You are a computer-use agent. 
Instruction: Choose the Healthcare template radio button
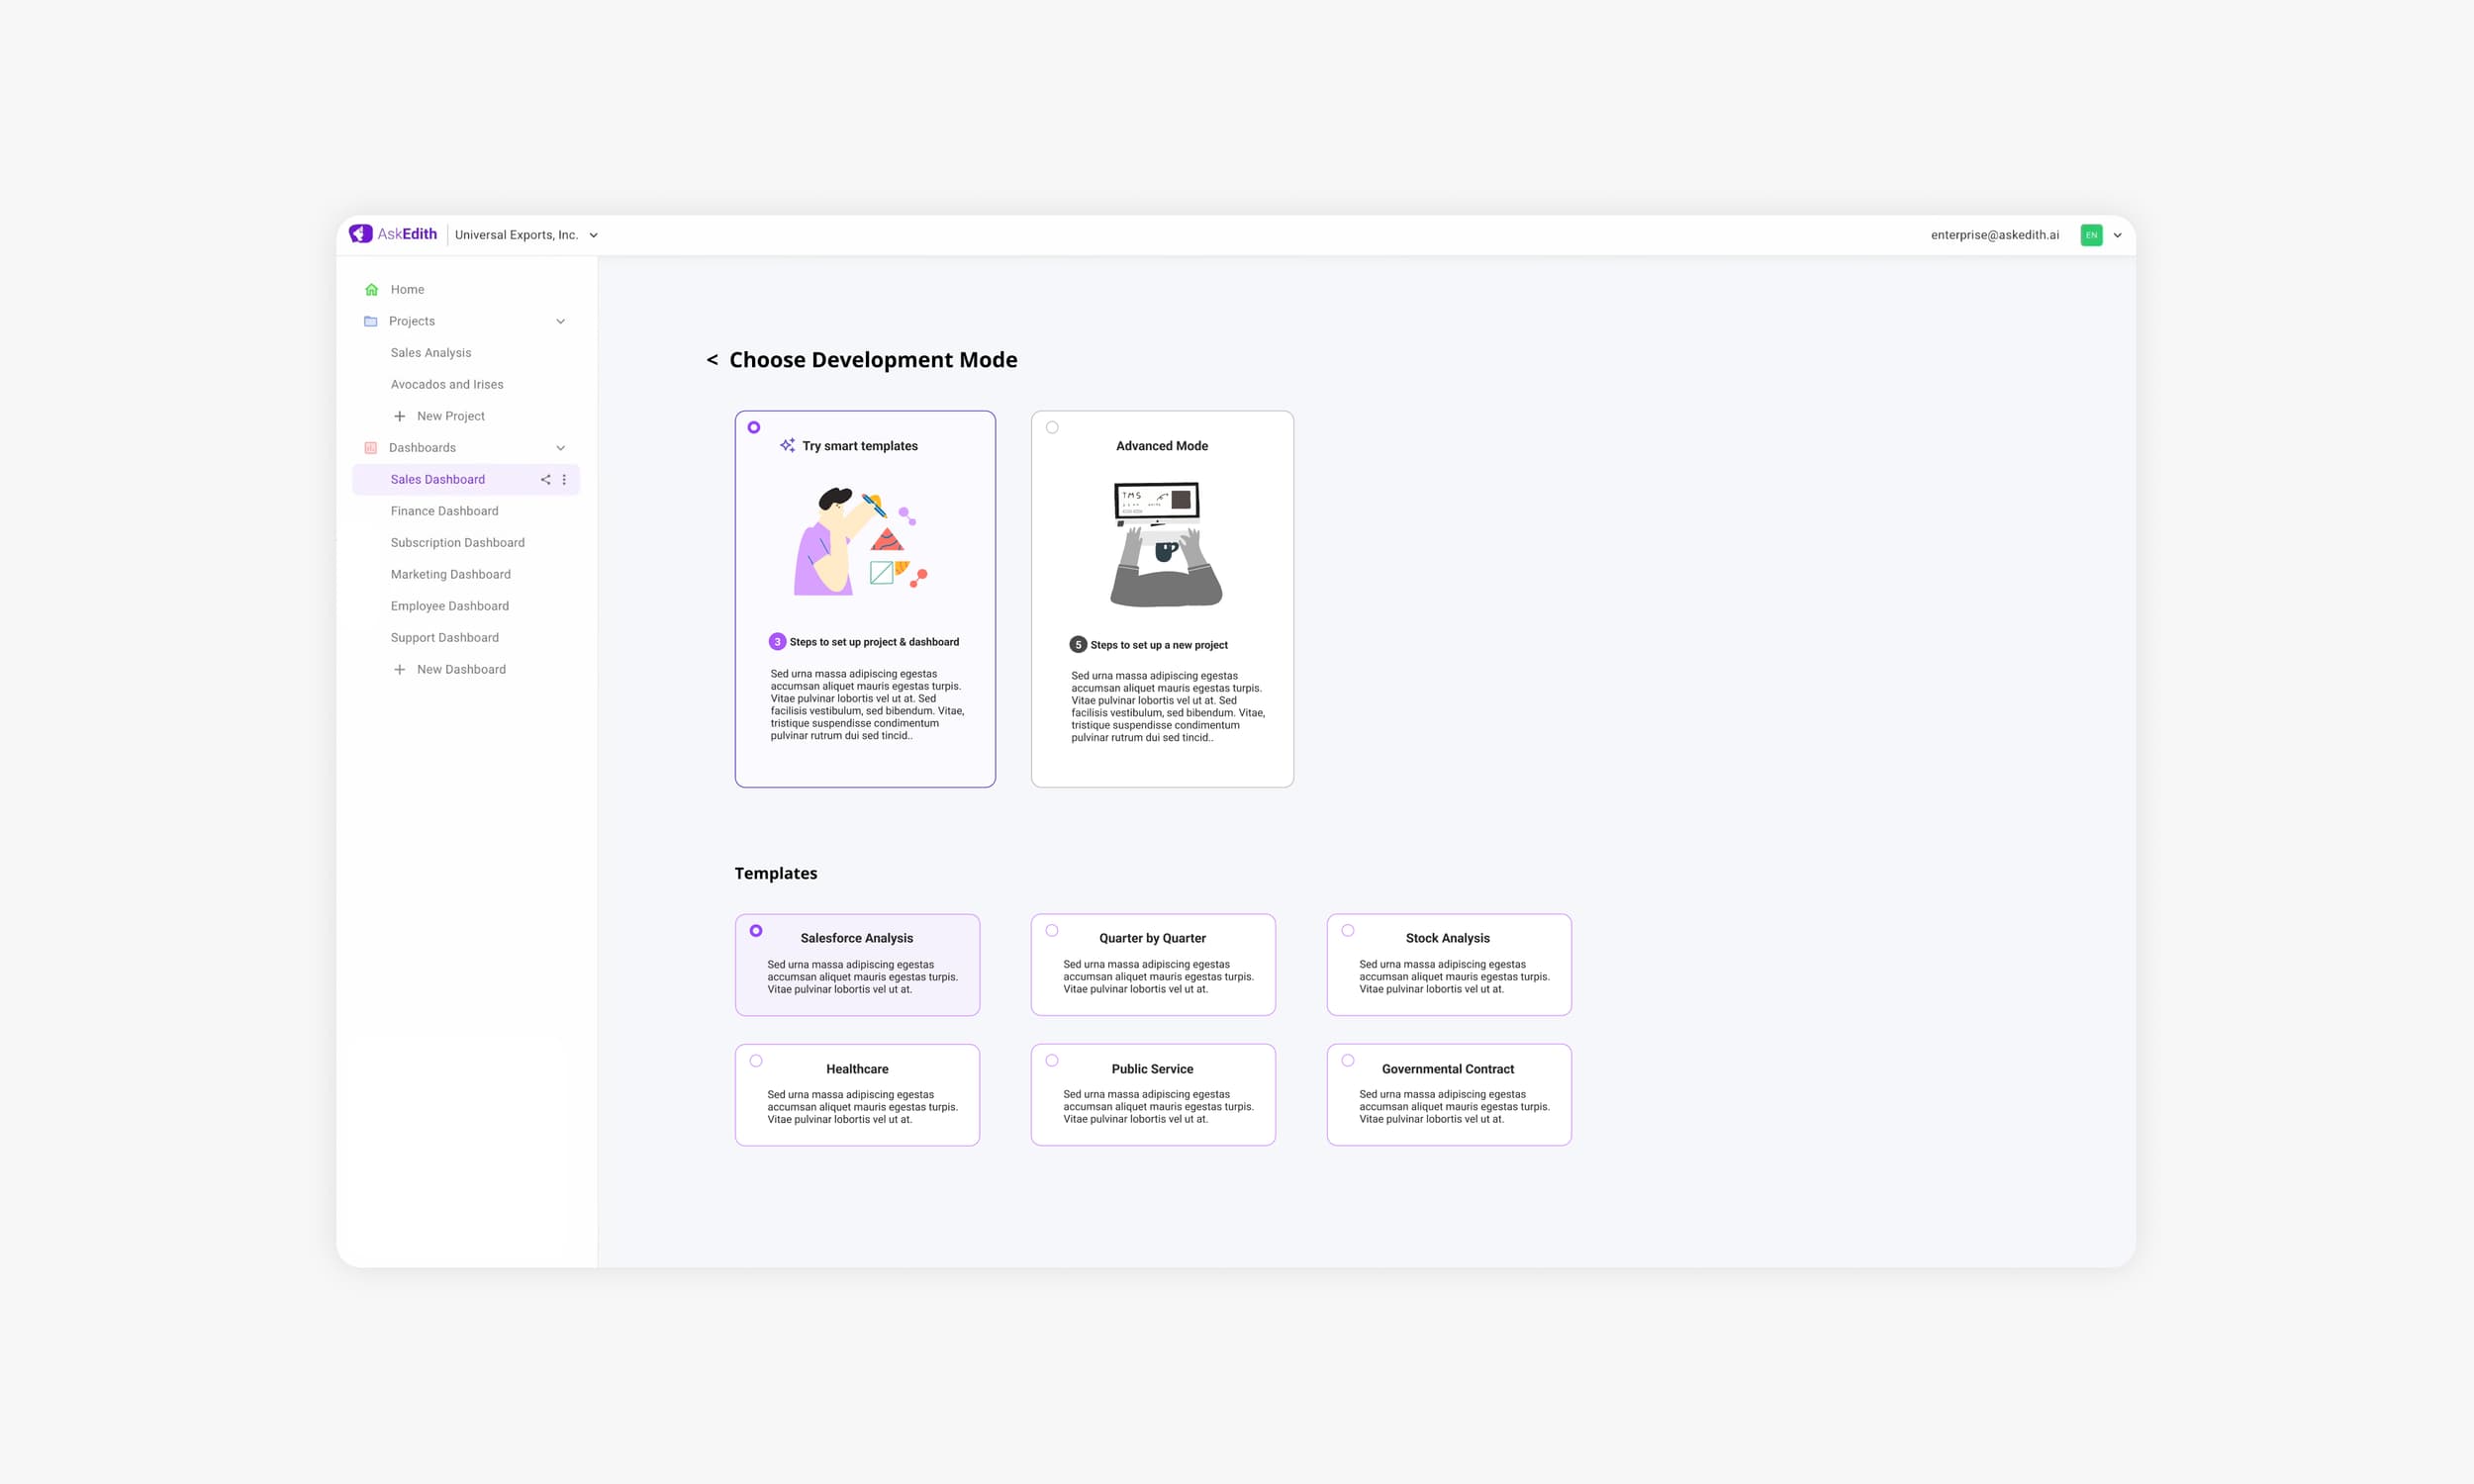coord(756,1060)
